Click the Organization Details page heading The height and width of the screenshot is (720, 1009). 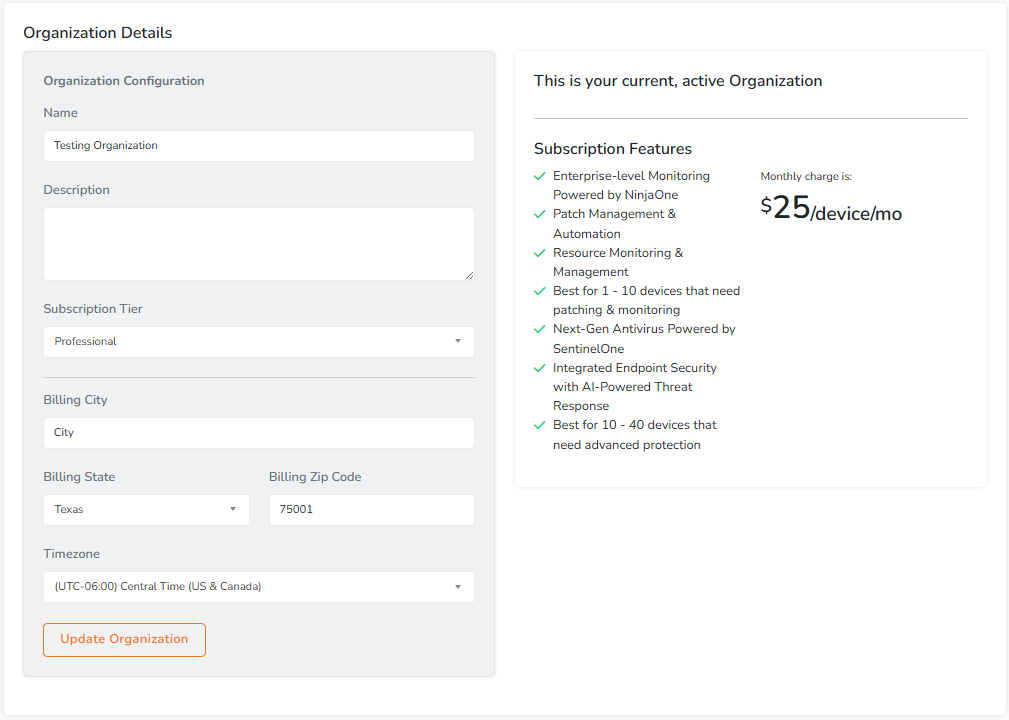[x=98, y=33]
